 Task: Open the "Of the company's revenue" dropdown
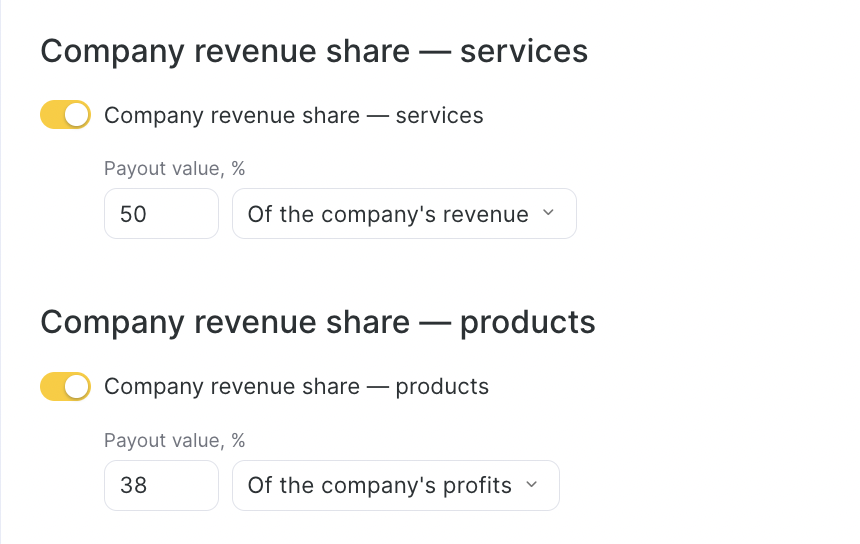404,214
